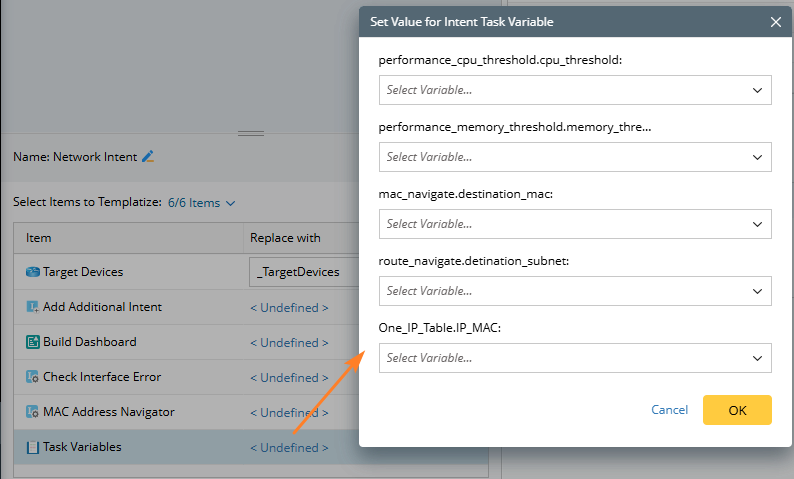This screenshot has width=794, height=479.
Task: Click the pencil edit icon beside Network Intent
Action: tap(149, 156)
